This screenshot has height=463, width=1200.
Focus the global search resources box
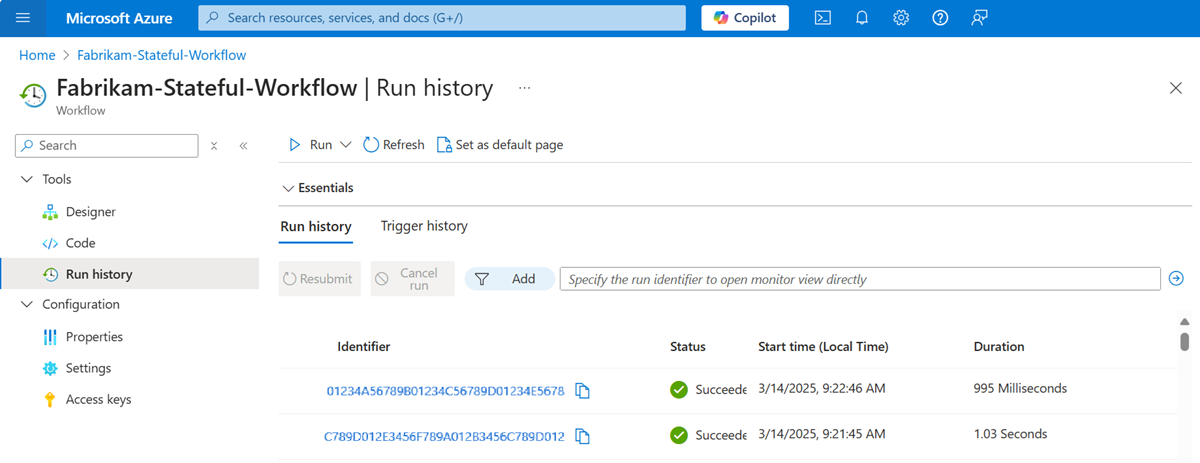pos(442,18)
